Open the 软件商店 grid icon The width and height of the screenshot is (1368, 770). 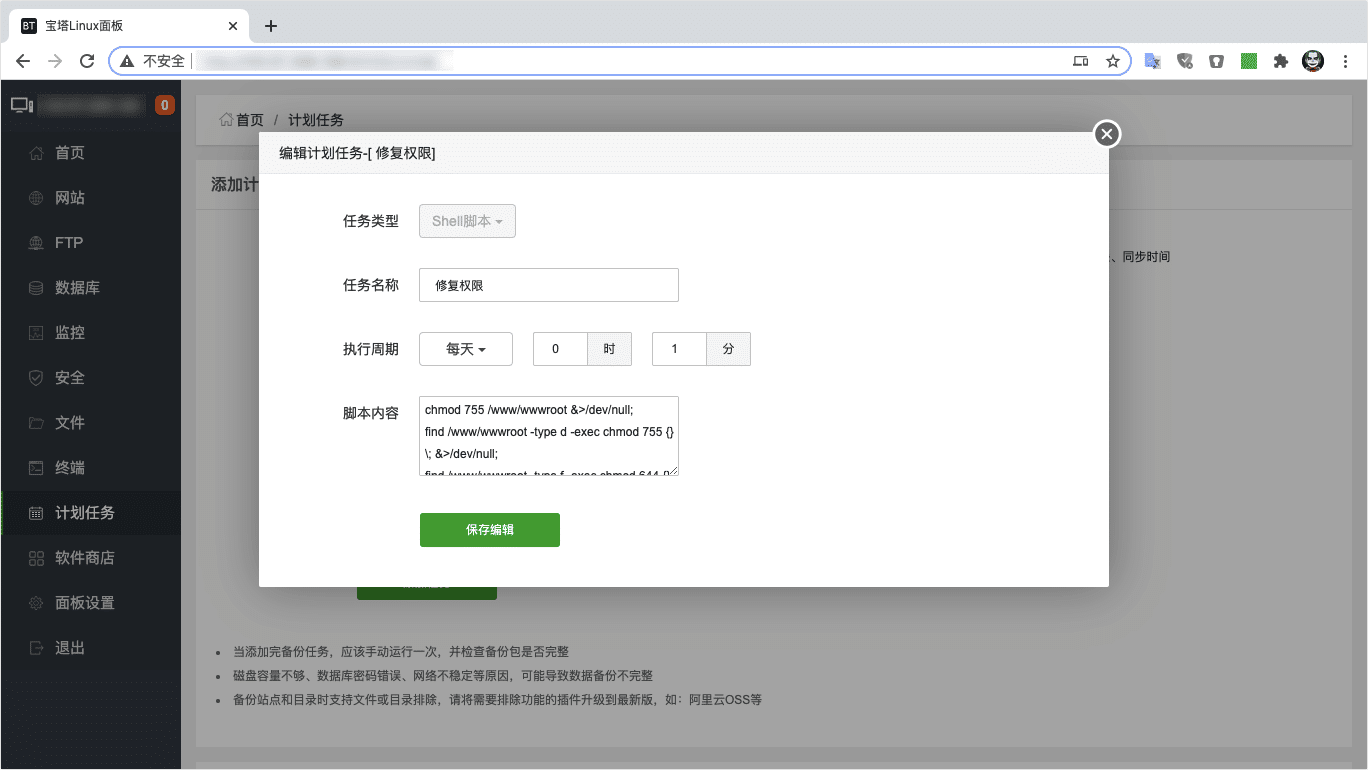[x=36, y=558]
